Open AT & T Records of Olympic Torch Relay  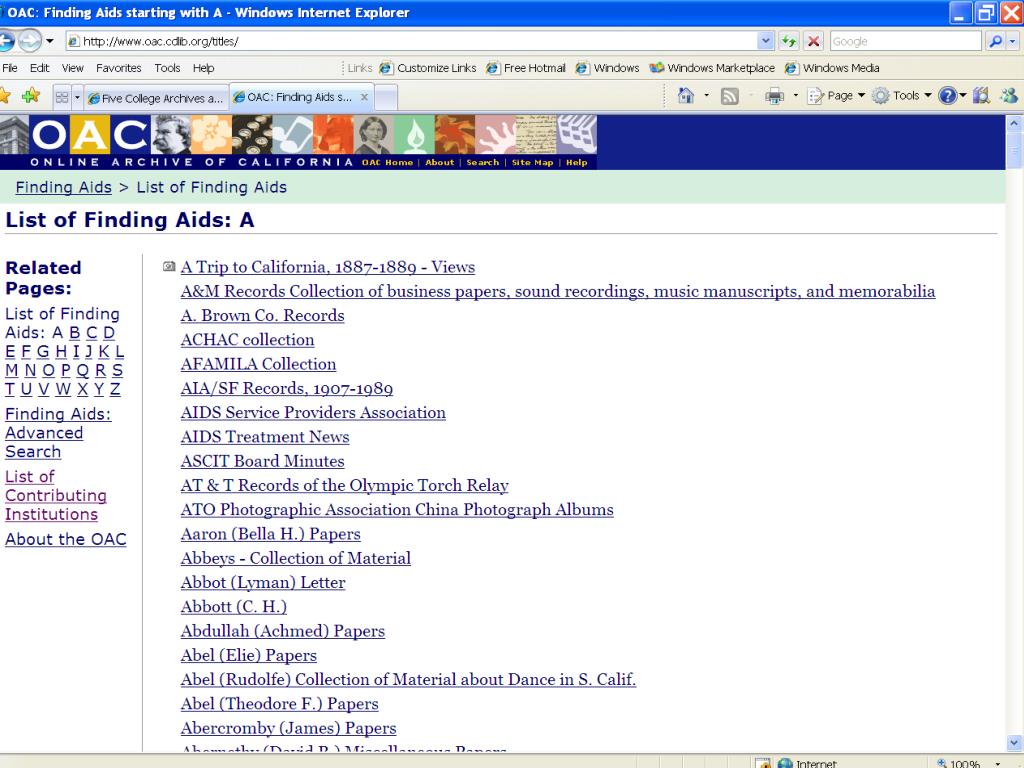pos(344,485)
